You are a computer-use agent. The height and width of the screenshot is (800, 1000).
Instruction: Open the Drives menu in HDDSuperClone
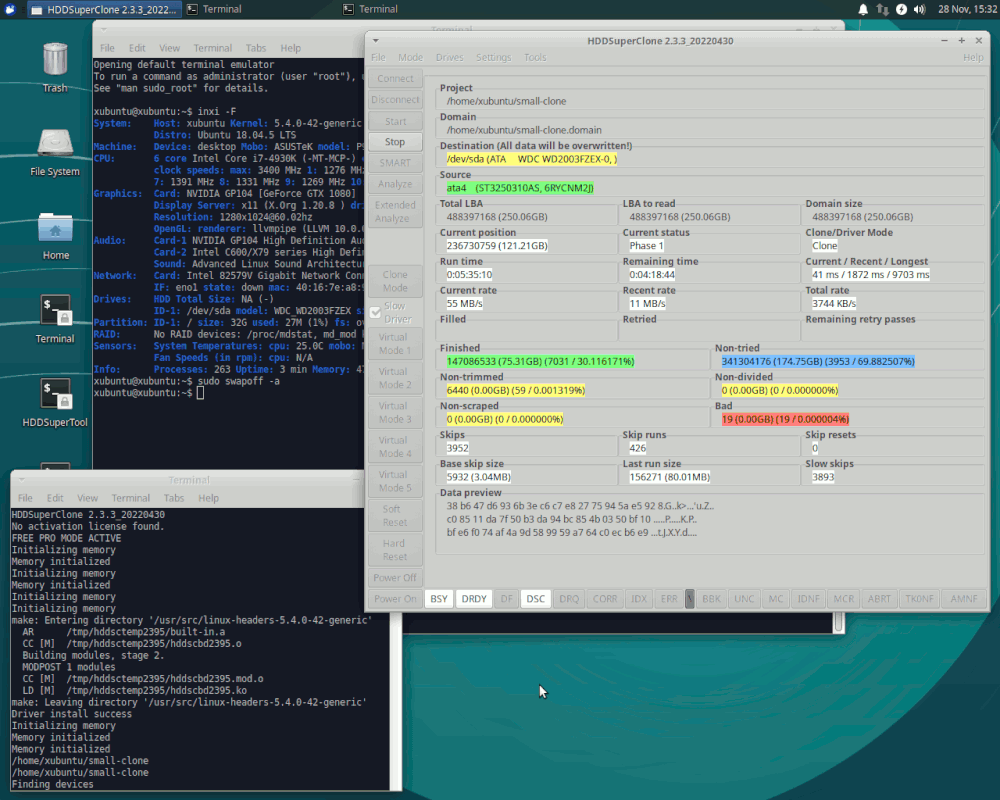click(450, 57)
